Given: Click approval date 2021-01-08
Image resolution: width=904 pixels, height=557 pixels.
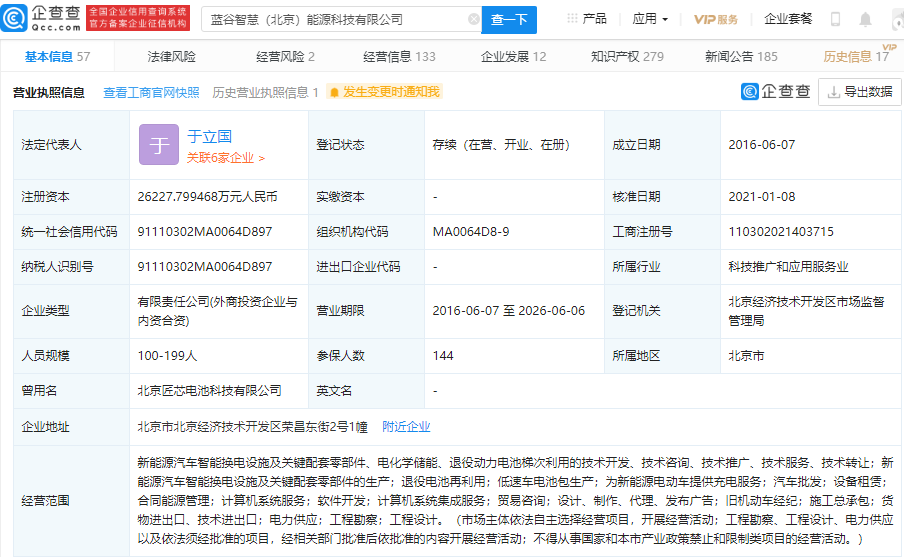Looking at the screenshot, I should [x=762, y=197].
